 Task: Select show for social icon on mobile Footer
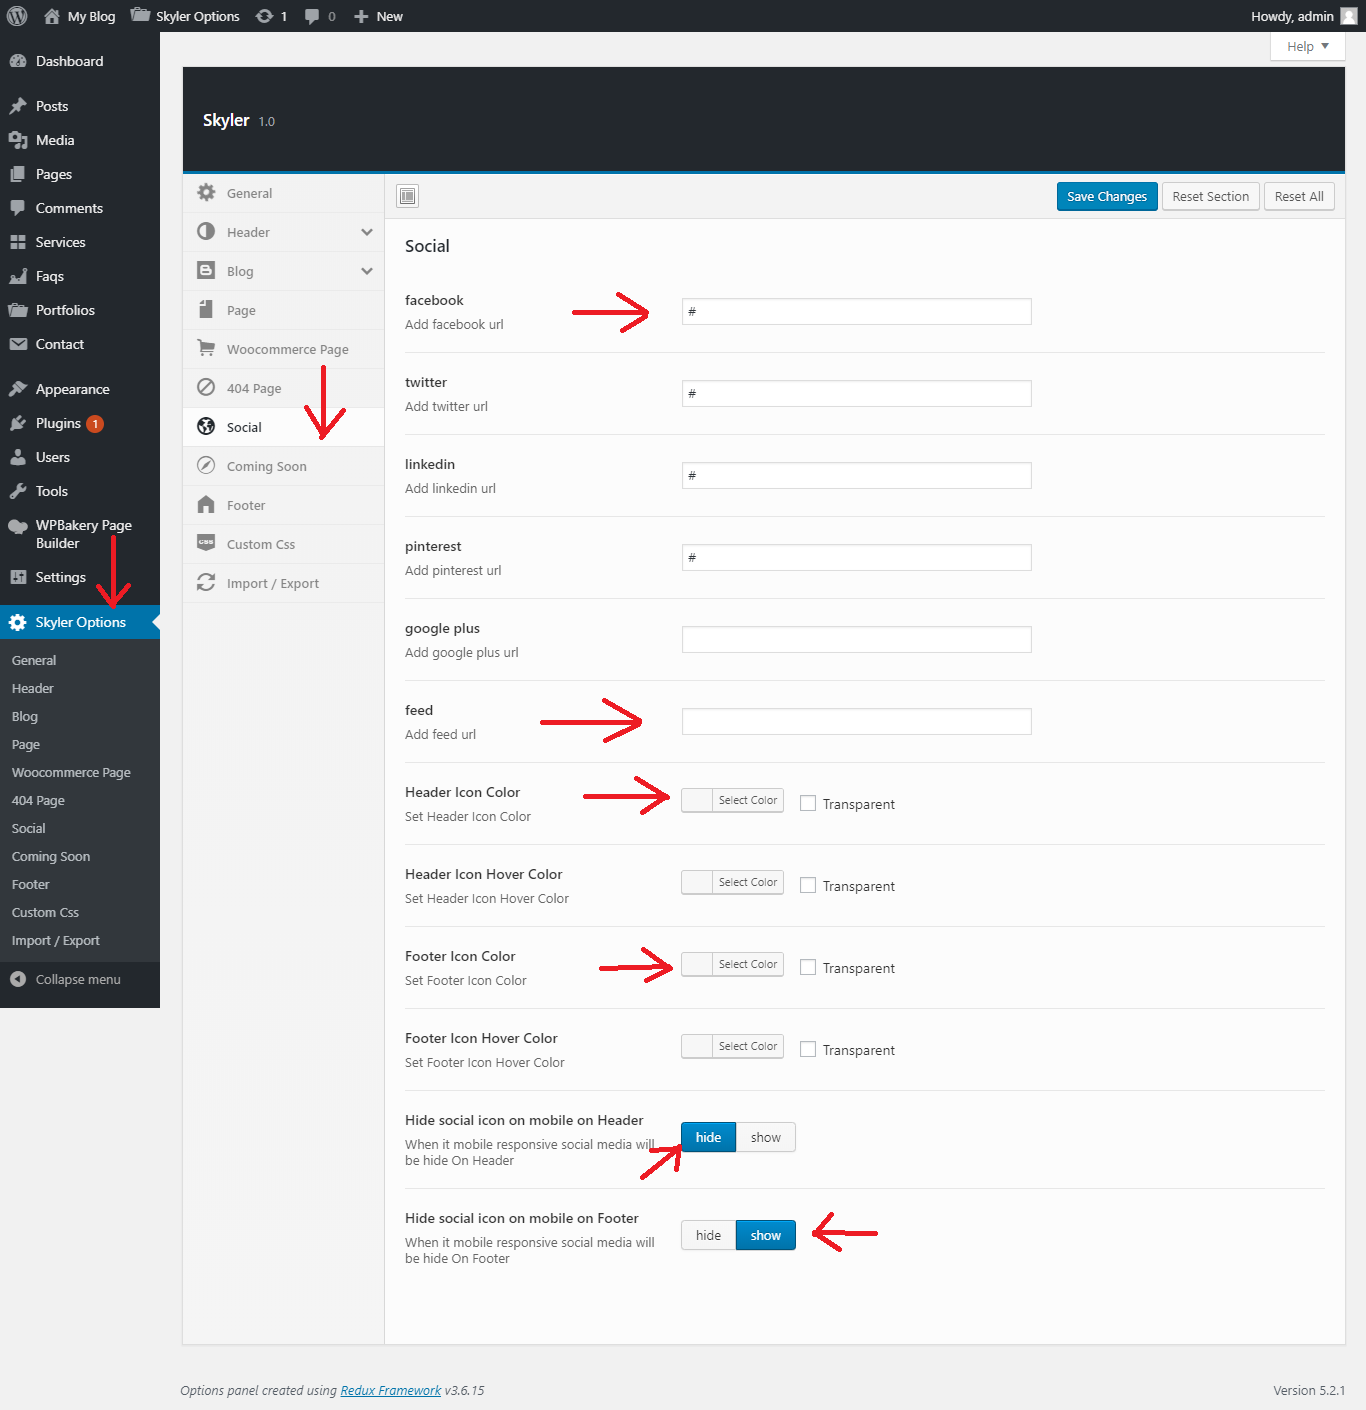click(x=766, y=1235)
